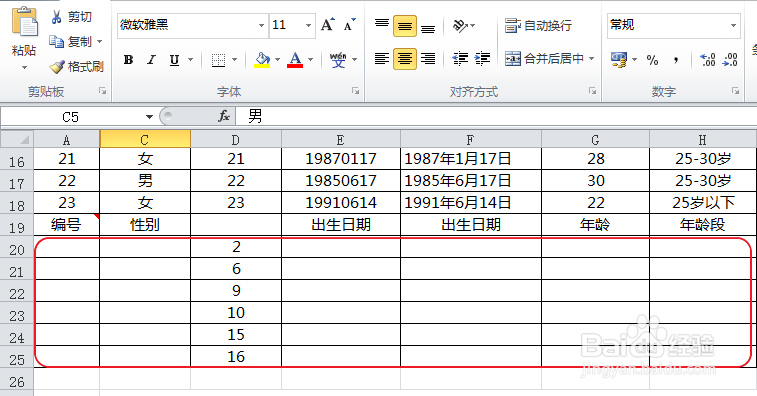
Task: Align text left
Action: 382,59
